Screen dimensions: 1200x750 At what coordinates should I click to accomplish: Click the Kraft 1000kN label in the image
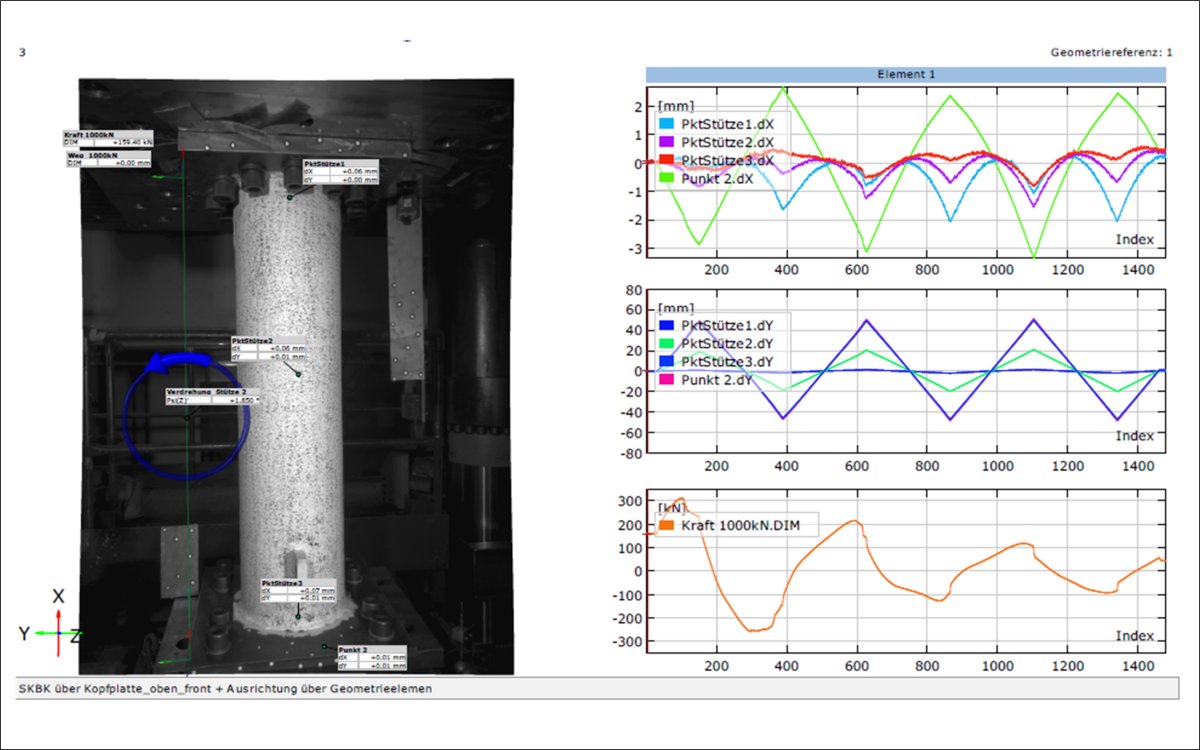click(108, 140)
